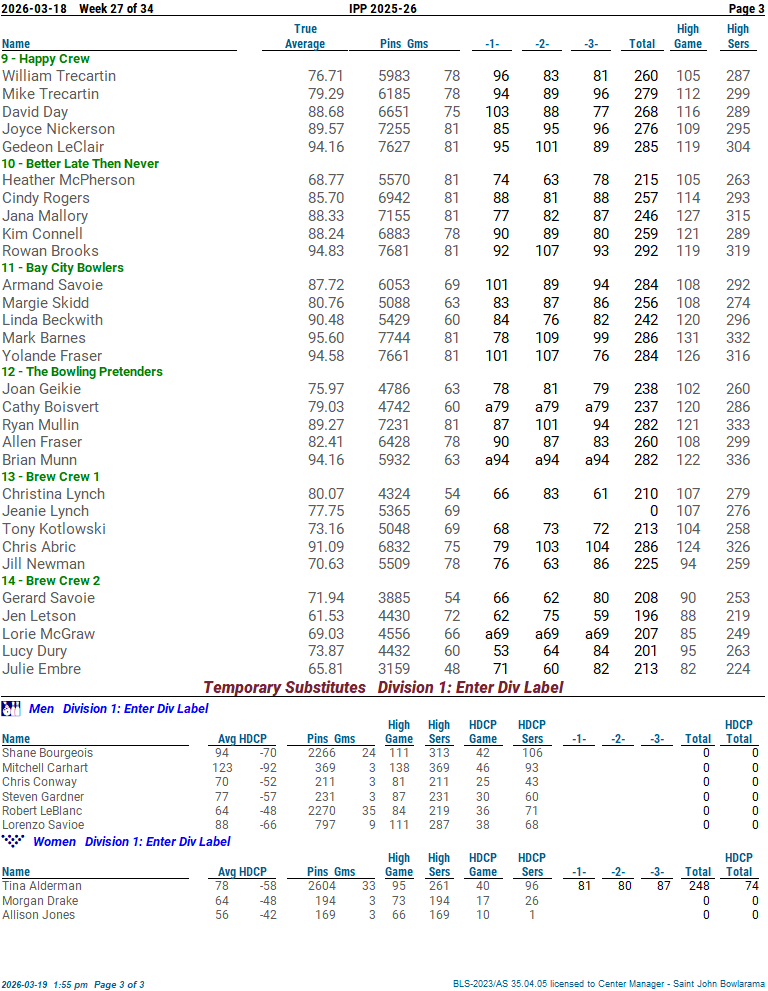Viewport: 768px width, 991px height.
Task: Open team 11 - Bay City Bowlers
Action: point(62,268)
